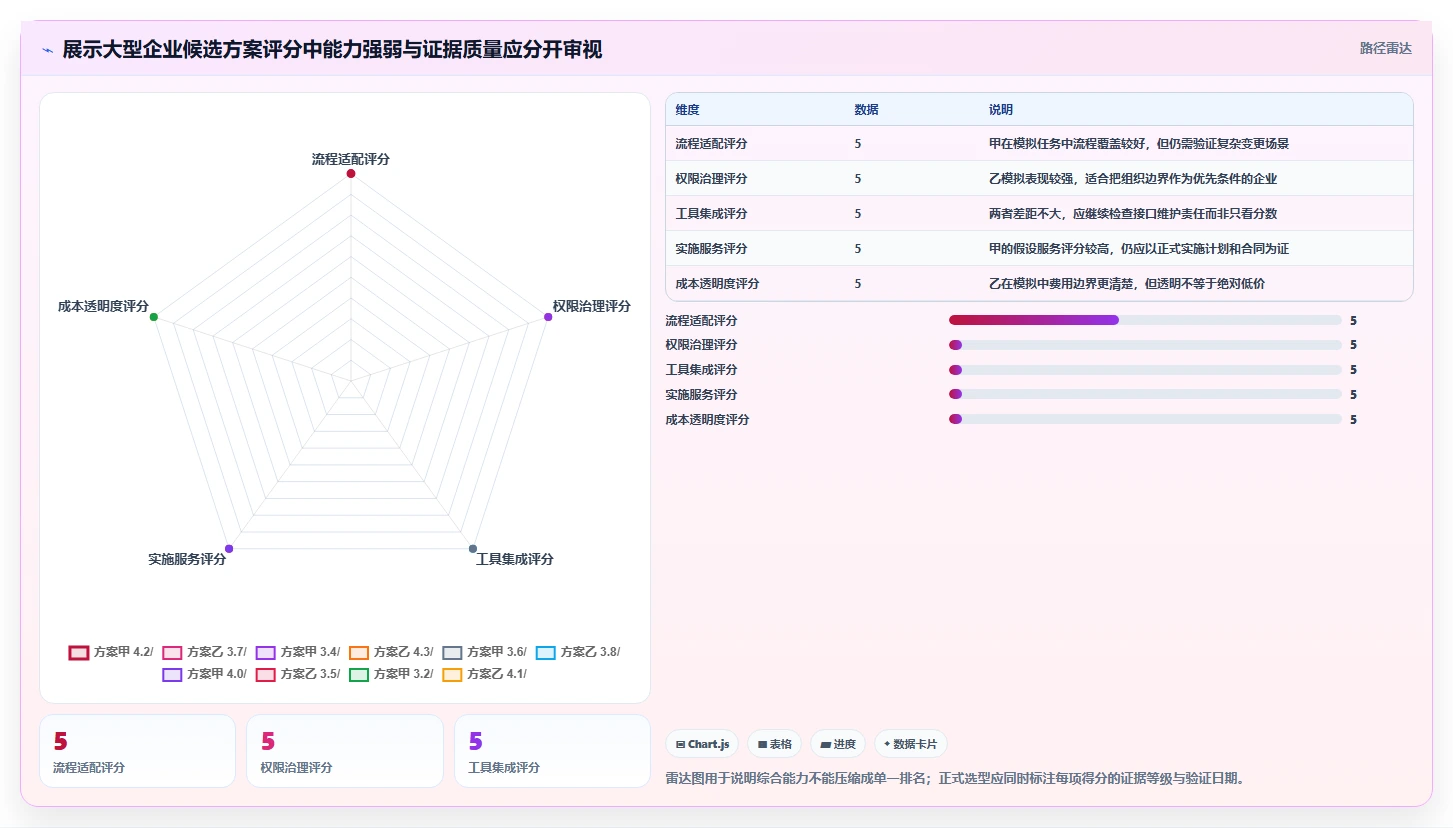Toggle the 方案乙 3.8/ legend series
Image resolution: width=1453 pixels, height=828 pixels.
click(x=578, y=652)
